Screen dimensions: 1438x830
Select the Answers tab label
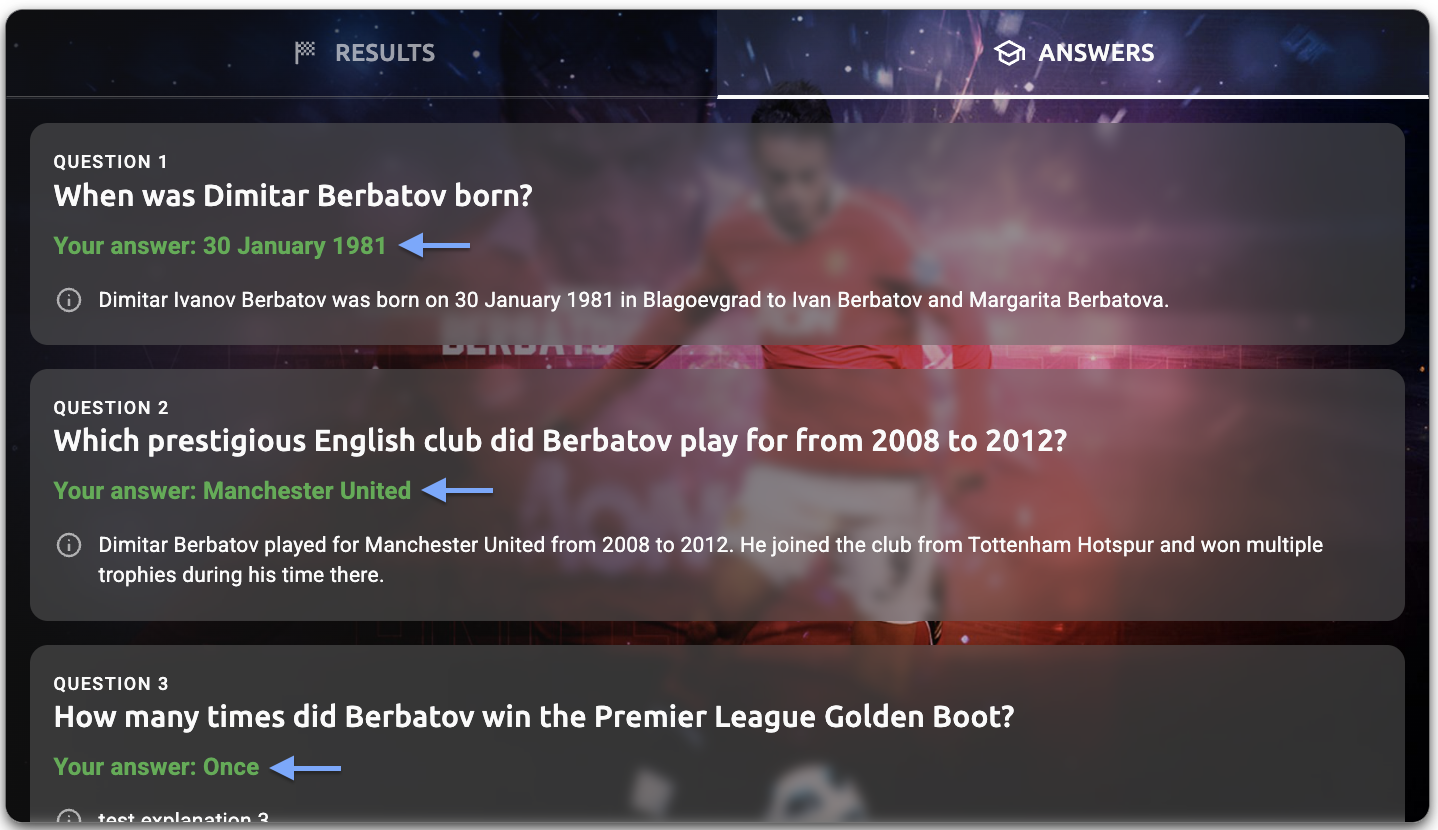coord(1096,53)
